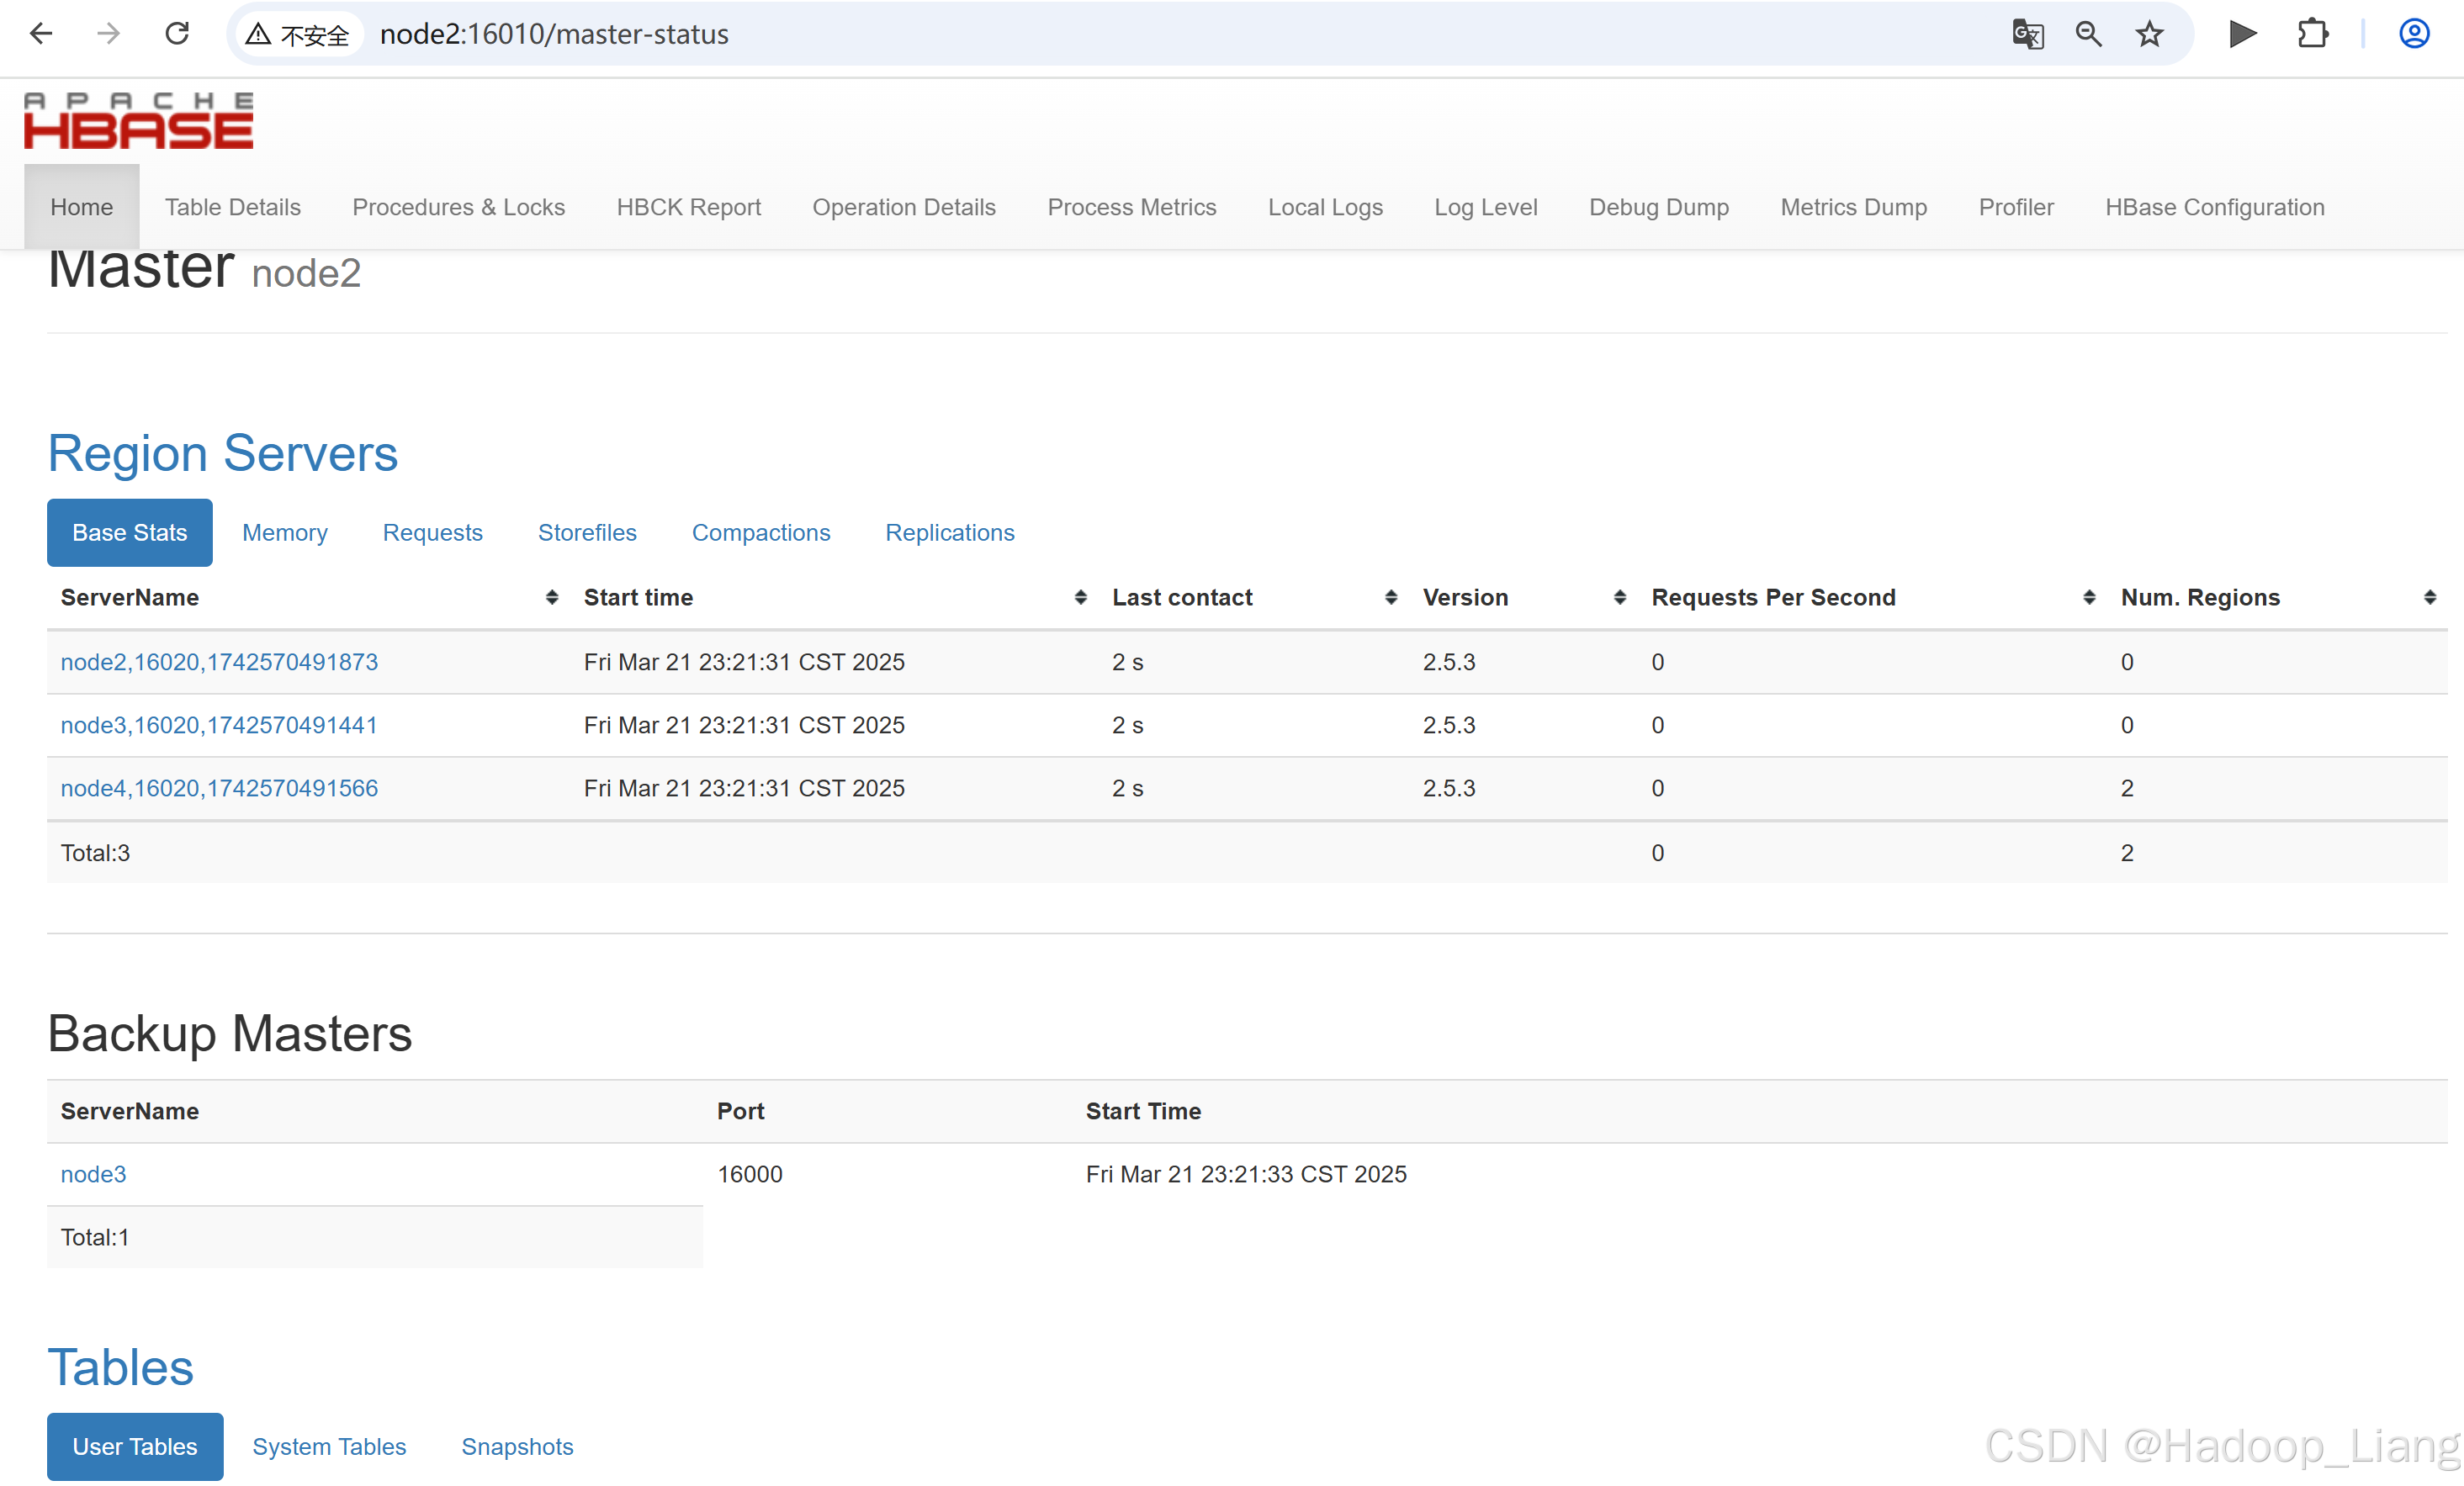
Task: Switch to the Memory tab
Action: pos(285,532)
